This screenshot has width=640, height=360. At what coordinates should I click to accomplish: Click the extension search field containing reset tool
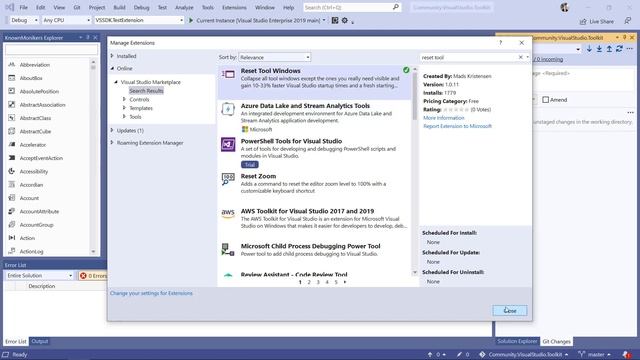click(x=469, y=58)
